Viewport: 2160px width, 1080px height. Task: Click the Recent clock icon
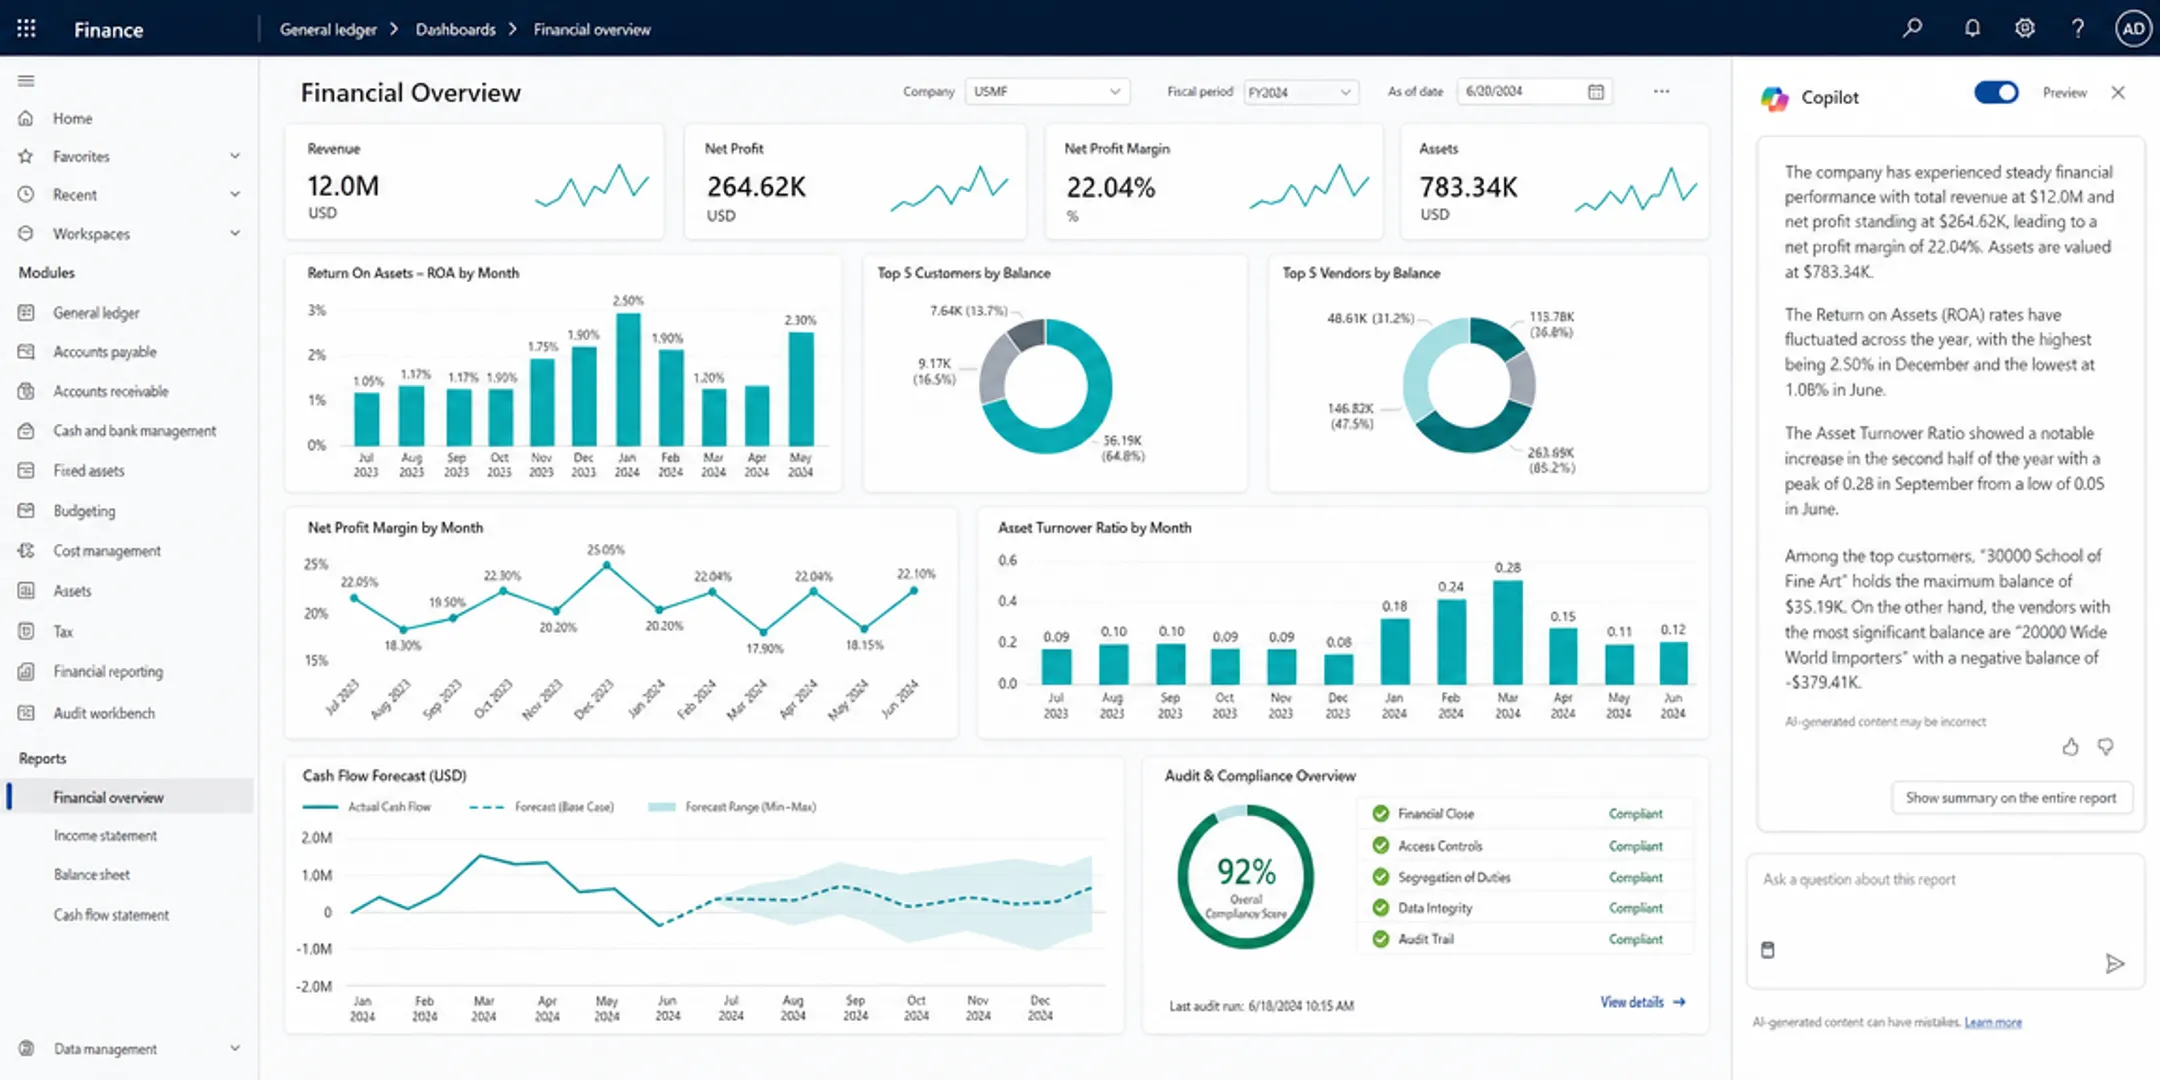click(x=26, y=194)
